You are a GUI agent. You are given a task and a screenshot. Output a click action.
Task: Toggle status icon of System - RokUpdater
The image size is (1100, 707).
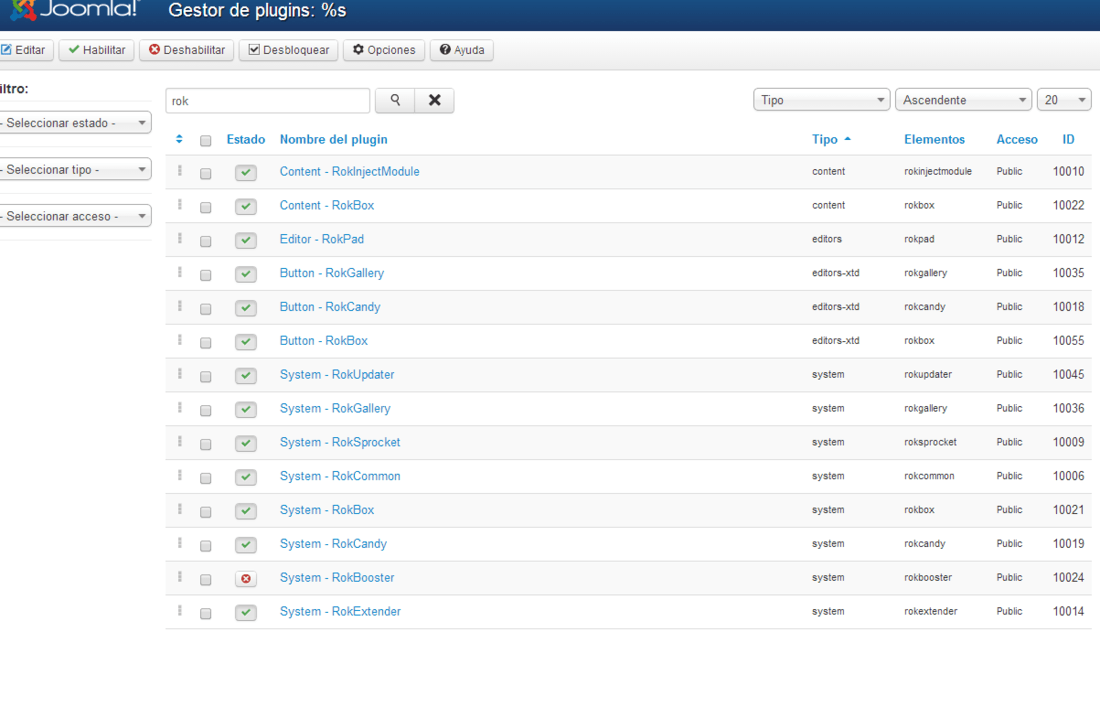[246, 375]
